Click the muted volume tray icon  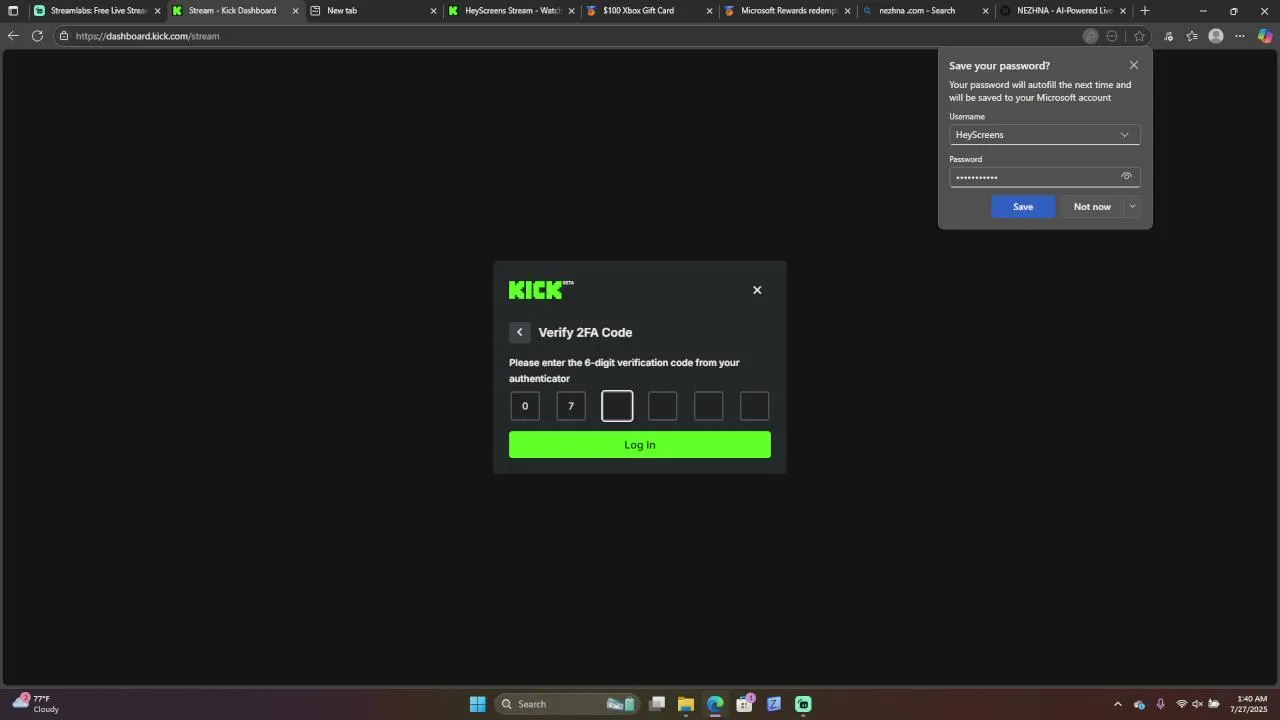tap(1198, 704)
